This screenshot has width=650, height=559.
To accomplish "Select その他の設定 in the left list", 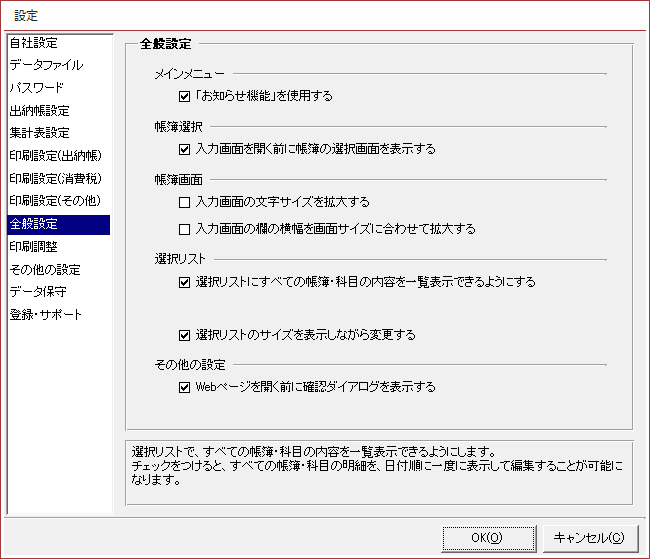I will [44, 269].
